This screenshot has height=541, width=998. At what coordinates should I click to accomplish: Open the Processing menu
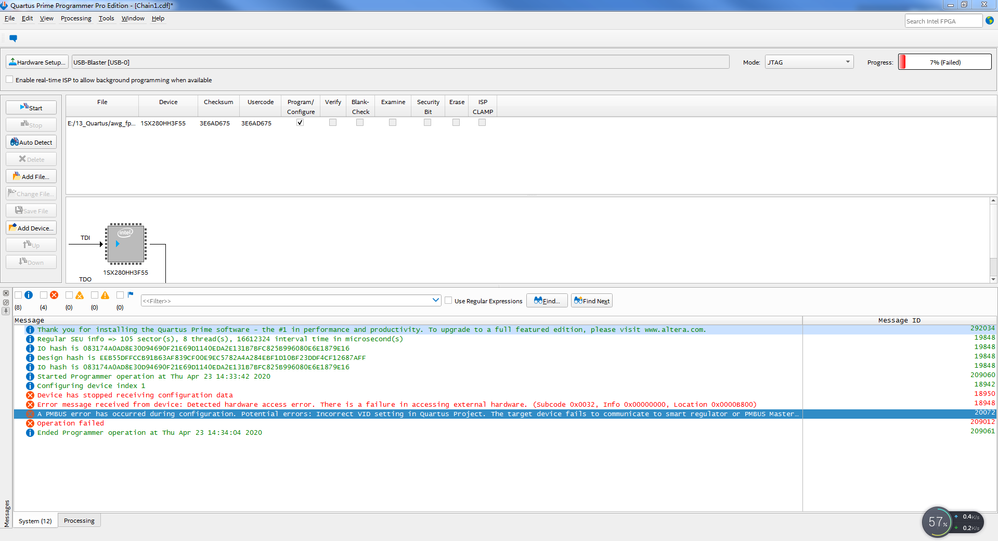75,18
